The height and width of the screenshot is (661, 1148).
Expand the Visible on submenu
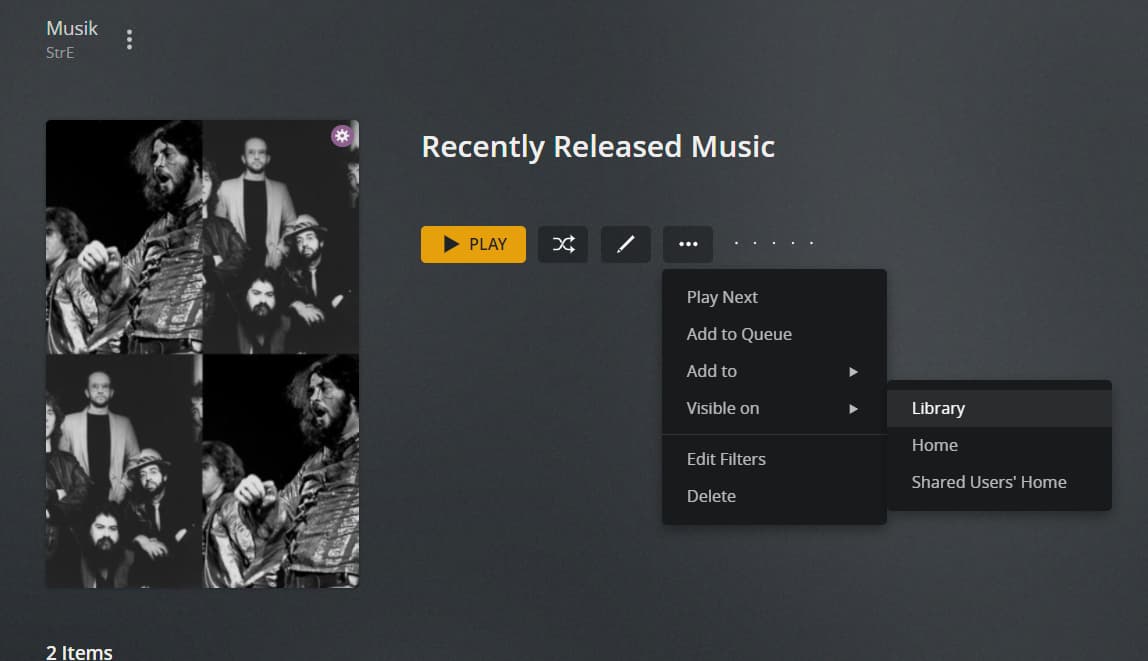775,408
